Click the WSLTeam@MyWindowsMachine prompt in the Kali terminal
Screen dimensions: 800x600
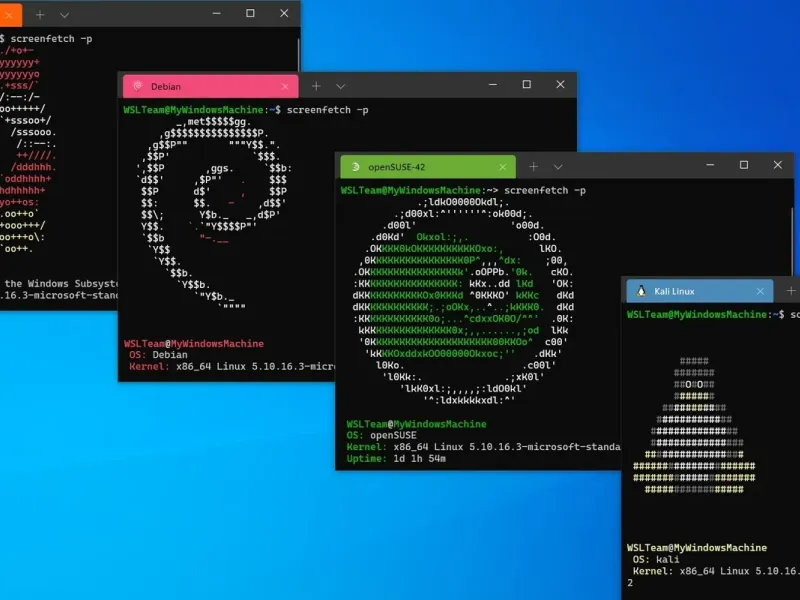[x=697, y=314]
